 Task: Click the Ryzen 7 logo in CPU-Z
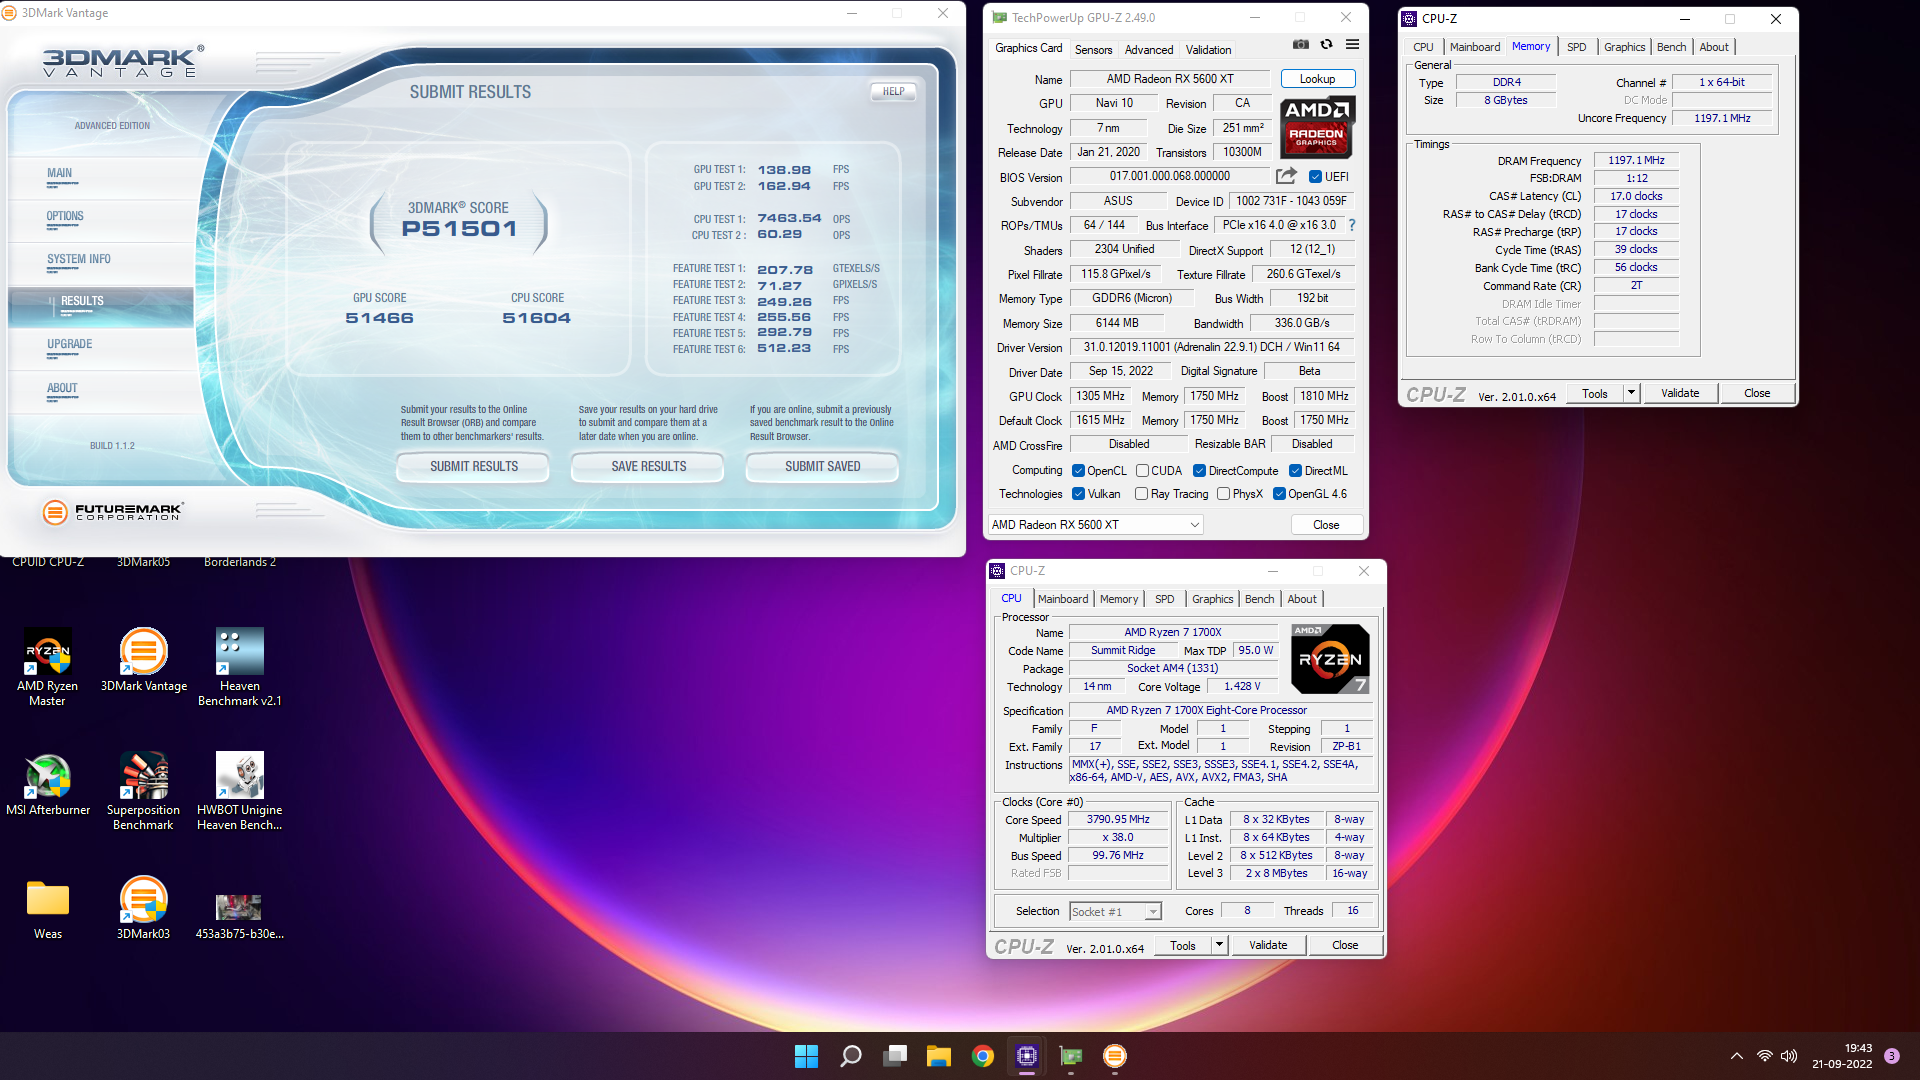click(x=1330, y=659)
